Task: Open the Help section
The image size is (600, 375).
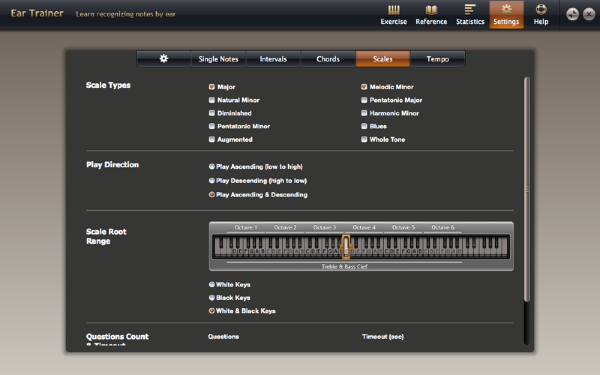Action: point(541,15)
